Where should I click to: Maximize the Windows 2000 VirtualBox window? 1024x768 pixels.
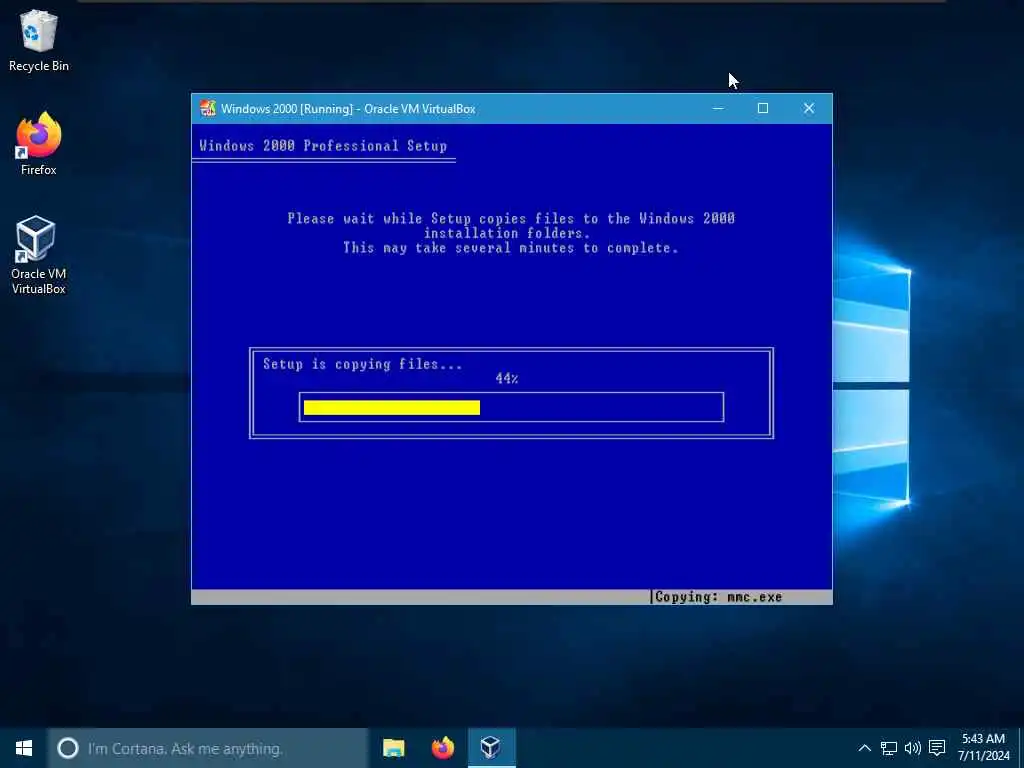763,108
